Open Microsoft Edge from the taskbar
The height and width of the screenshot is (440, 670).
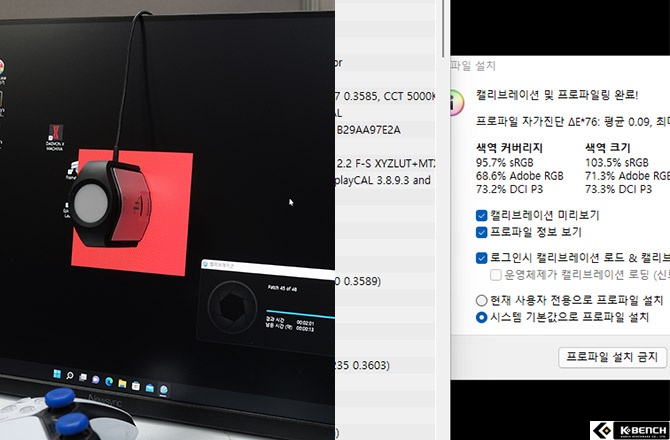click(109, 381)
